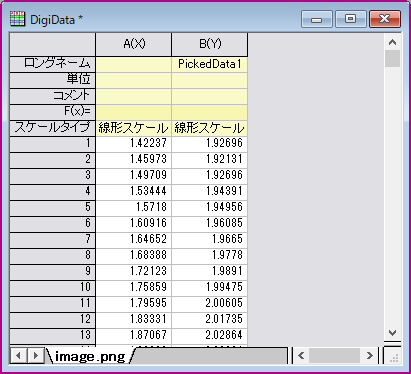
Task: Click horizontal scrollbar right arrow
Action: click(x=370, y=356)
